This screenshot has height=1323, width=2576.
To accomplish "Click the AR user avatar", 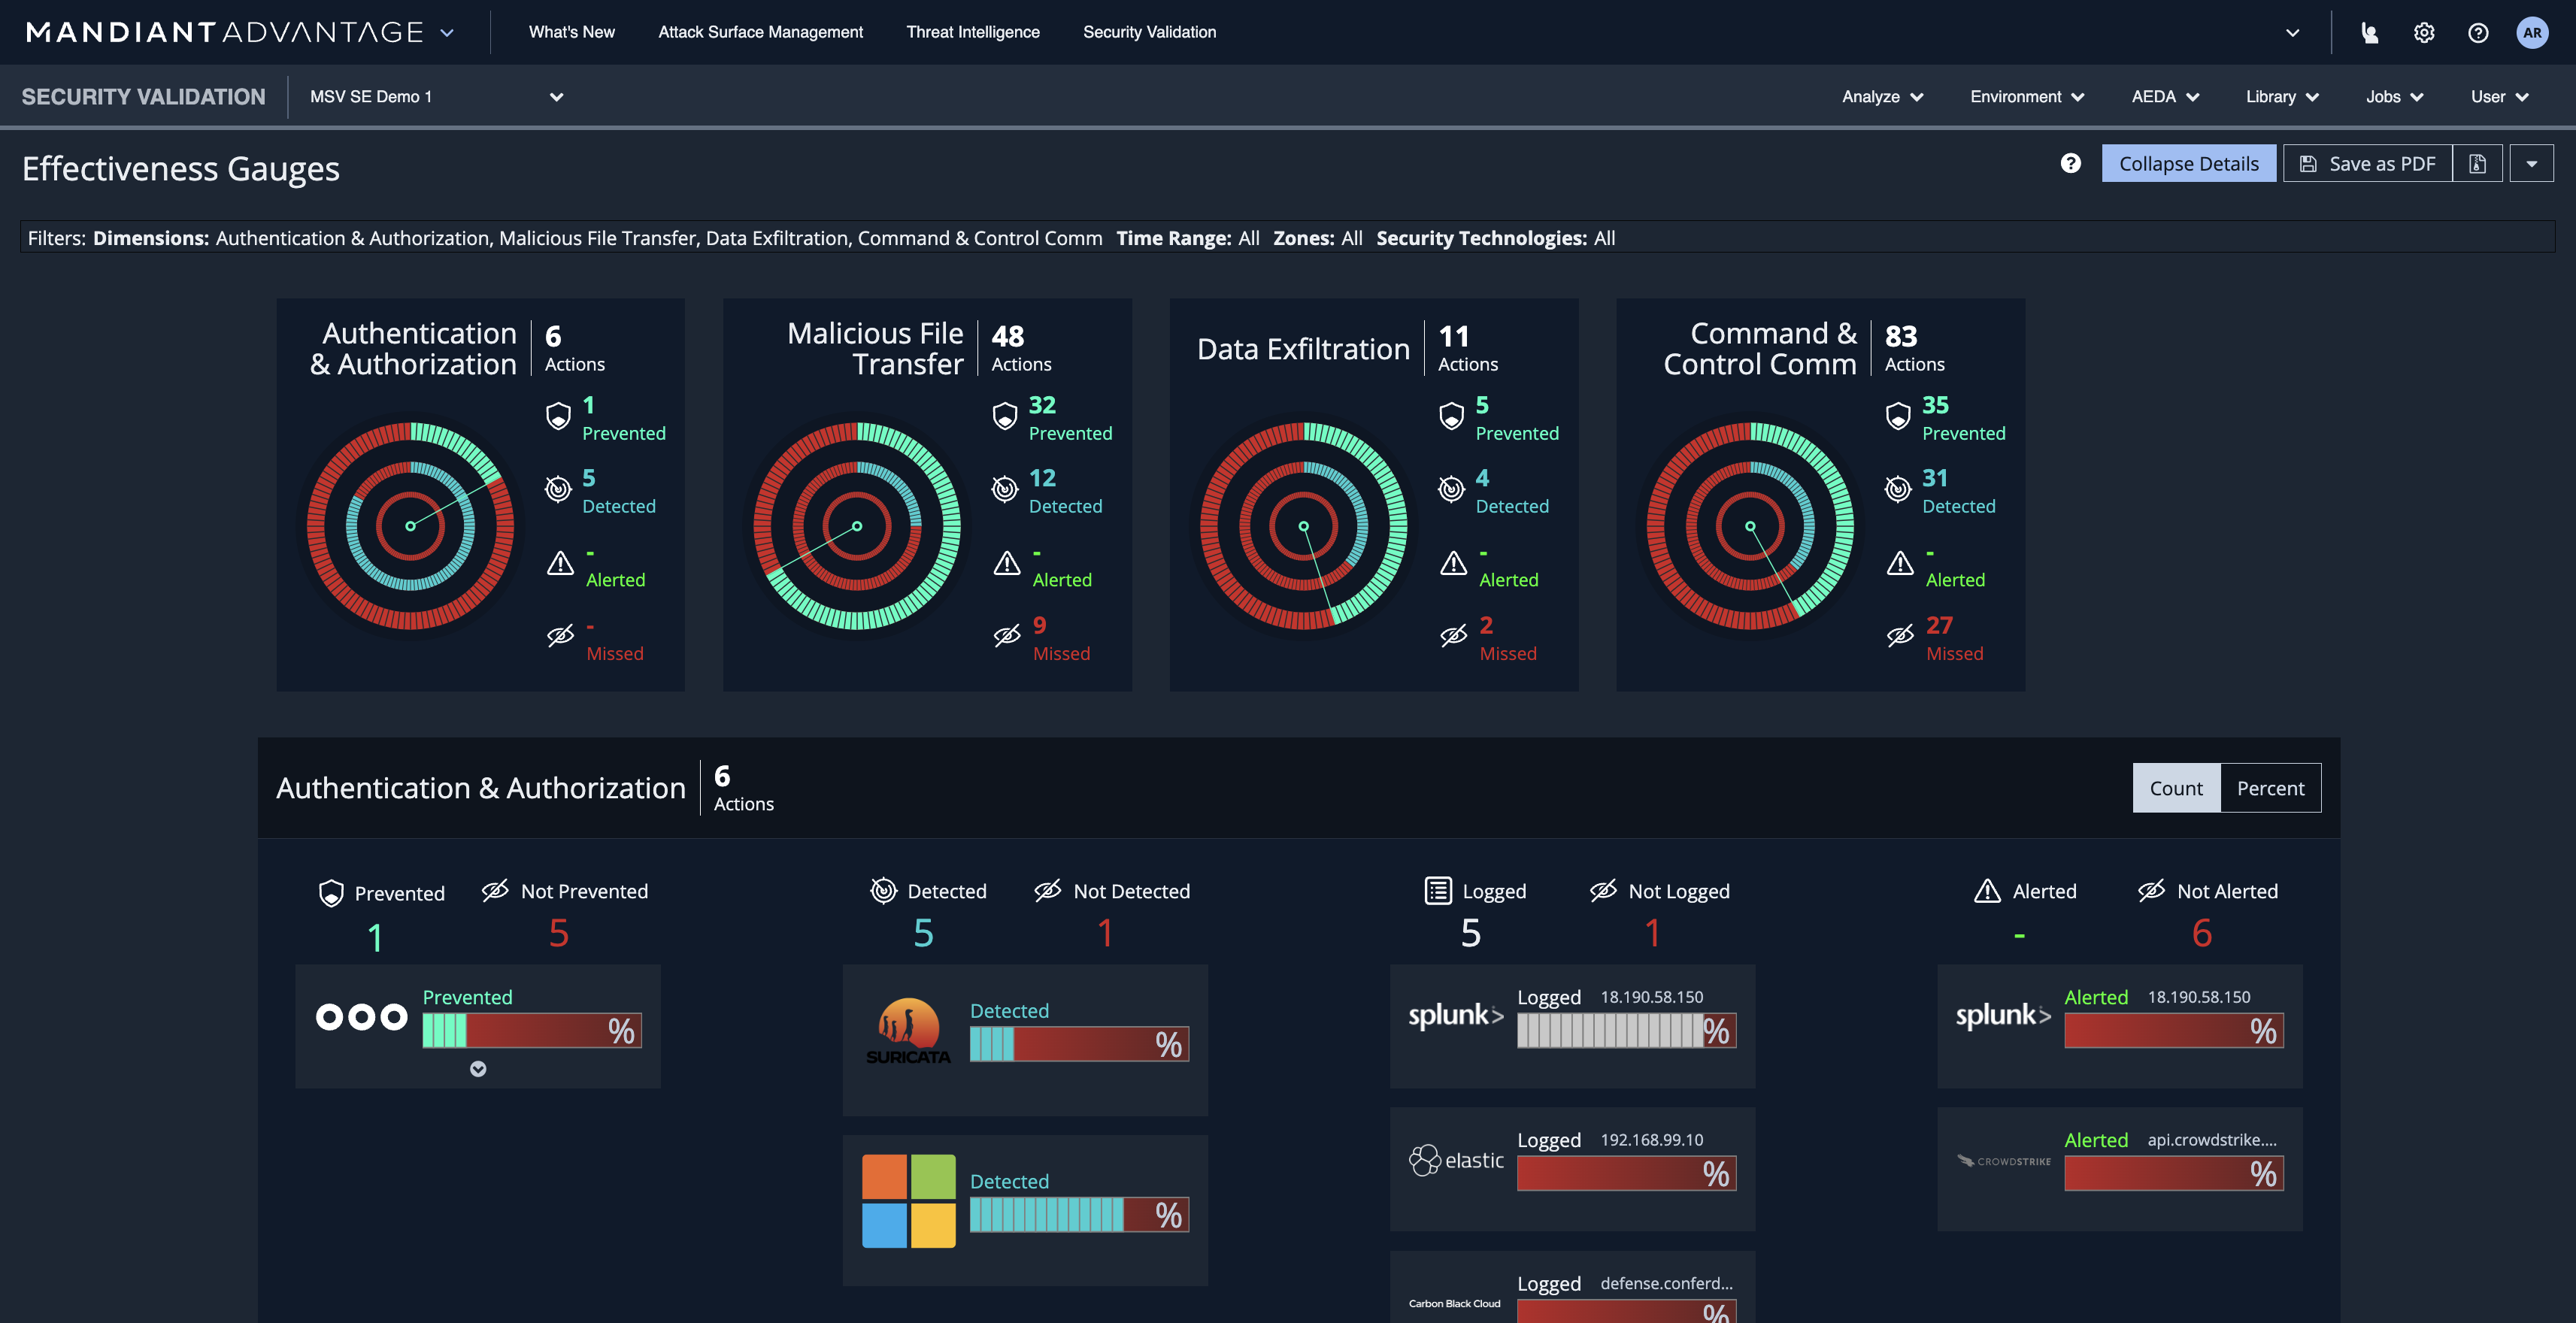I will coord(2533,32).
